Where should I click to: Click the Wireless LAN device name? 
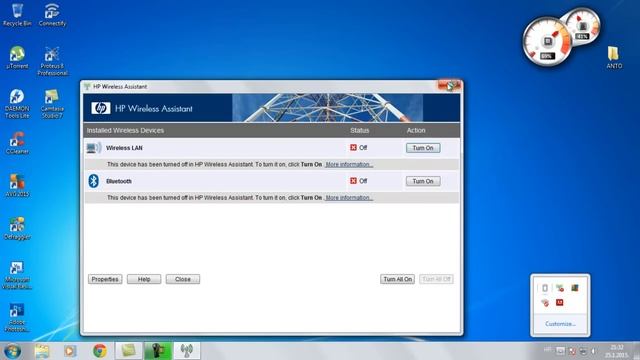pos(124,148)
